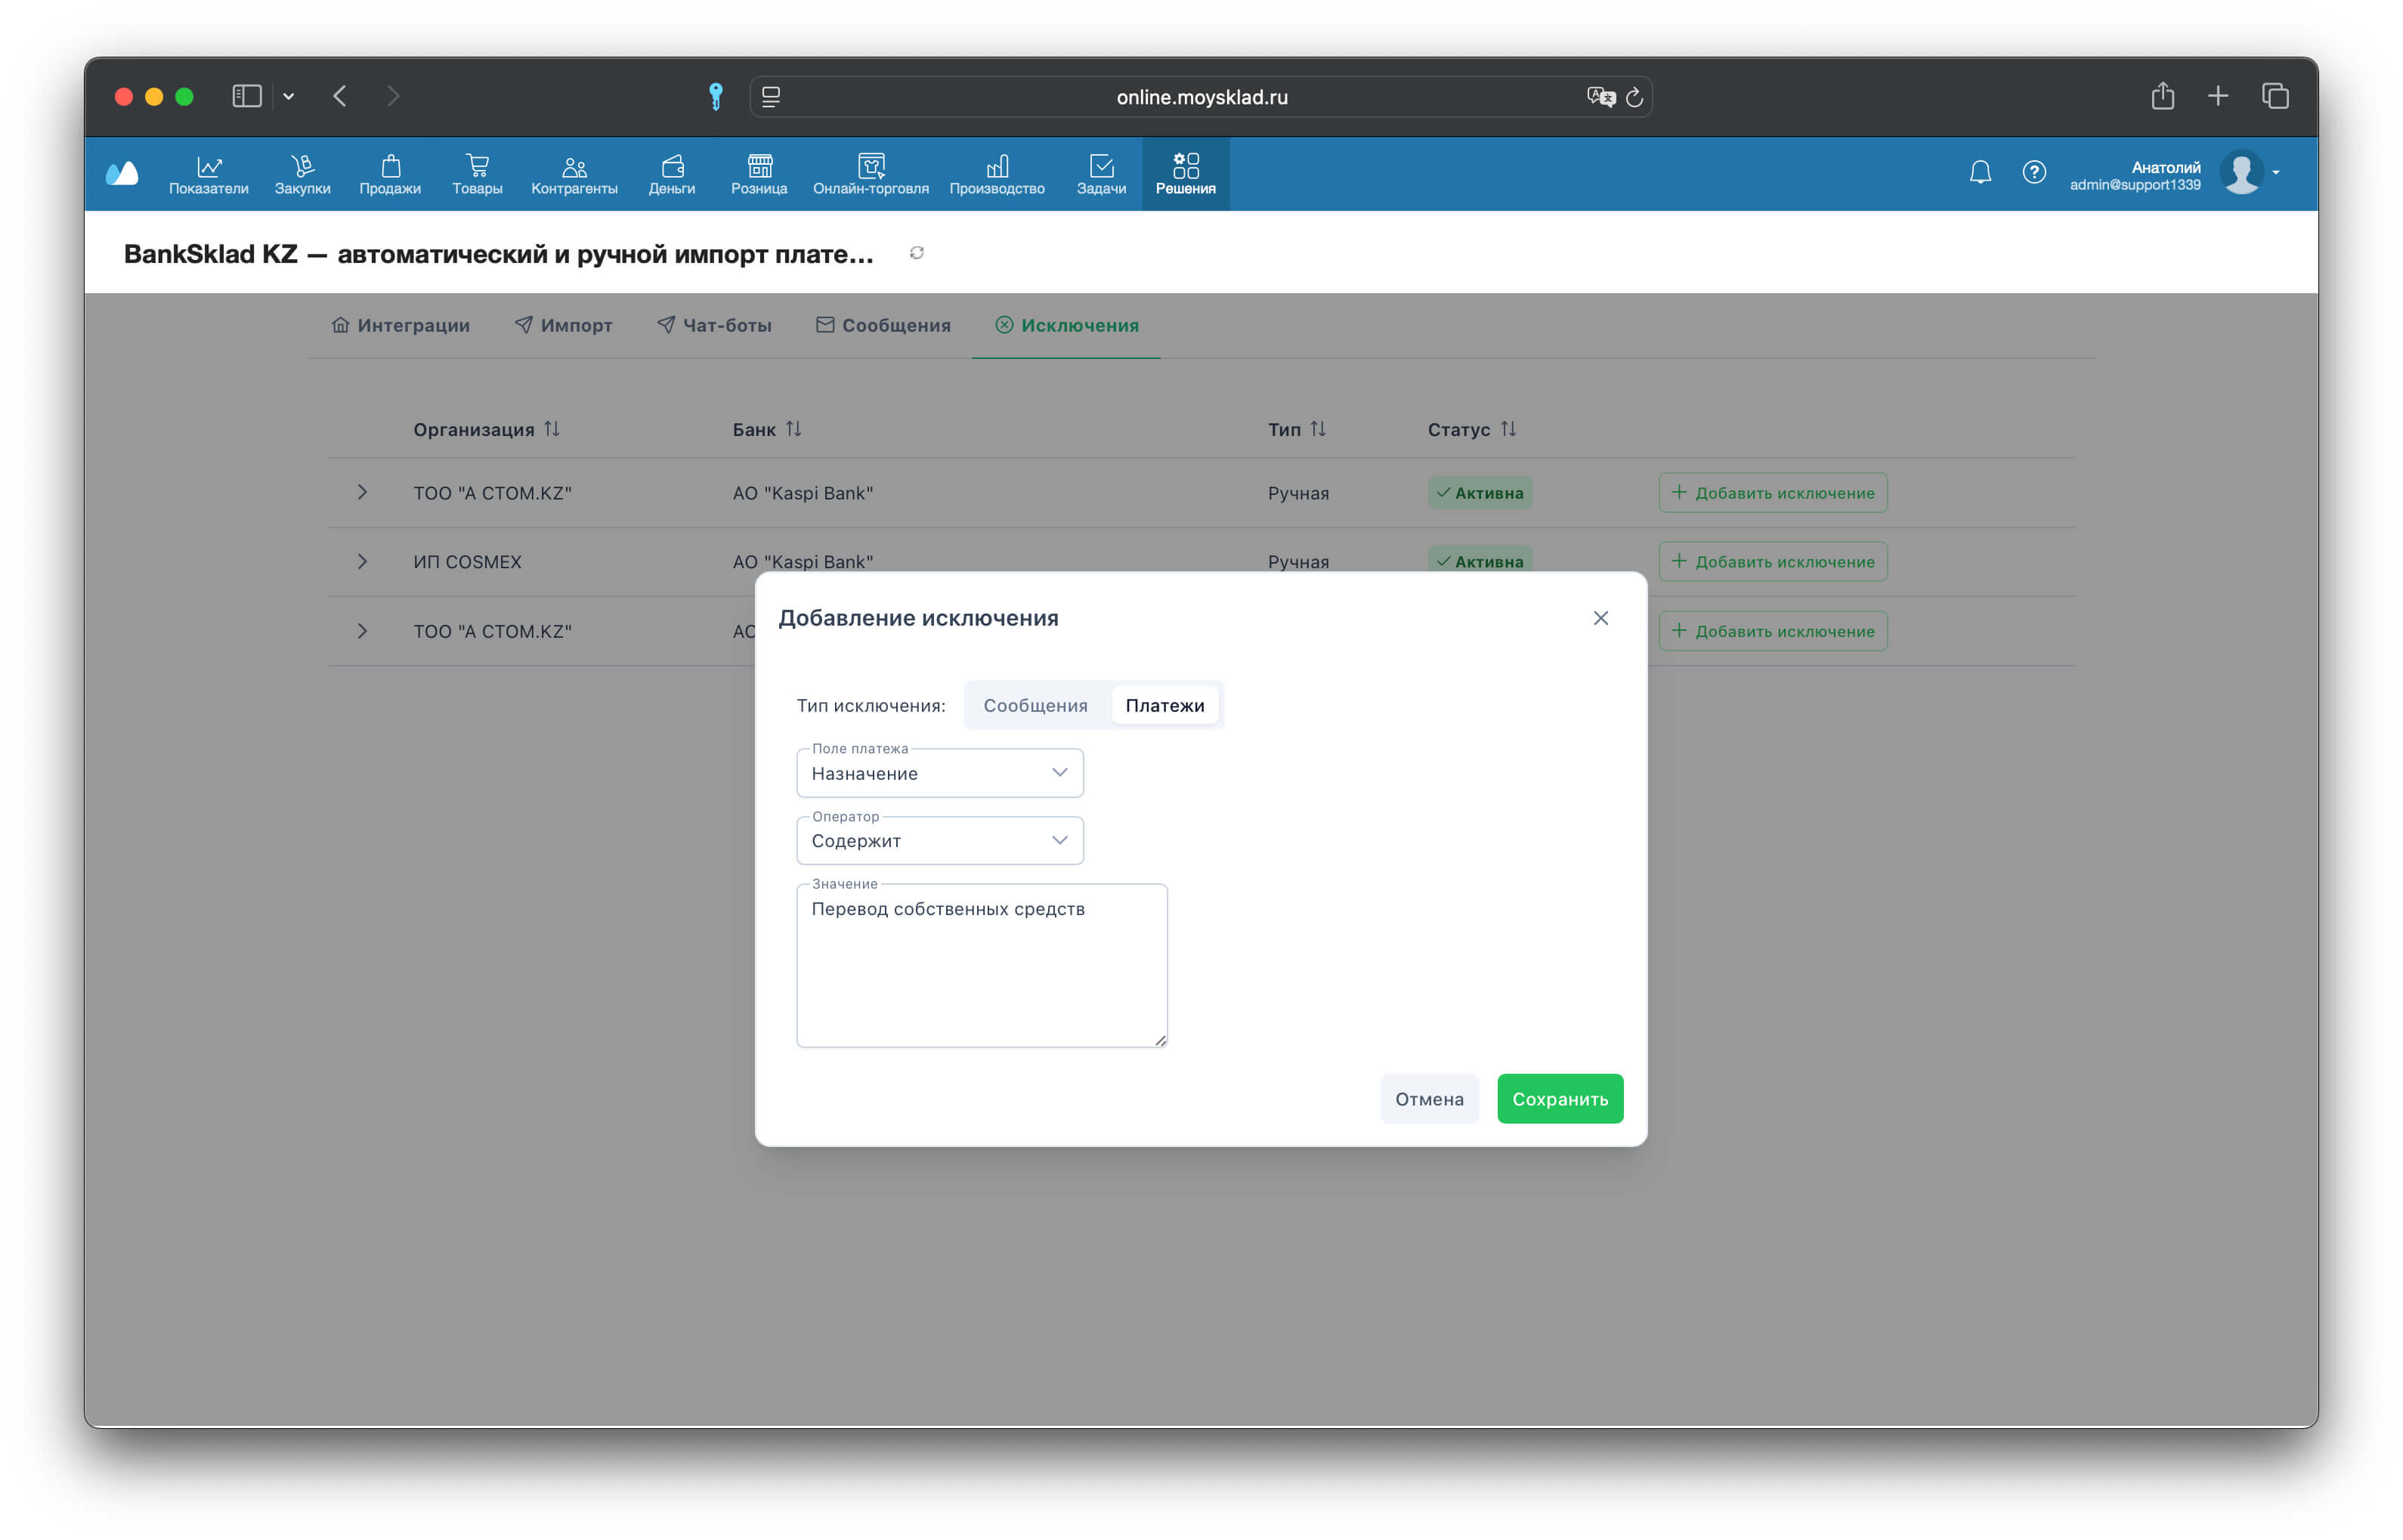
Task: Expand the ИП COSMEX row
Action: pyautogui.click(x=362, y=561)
